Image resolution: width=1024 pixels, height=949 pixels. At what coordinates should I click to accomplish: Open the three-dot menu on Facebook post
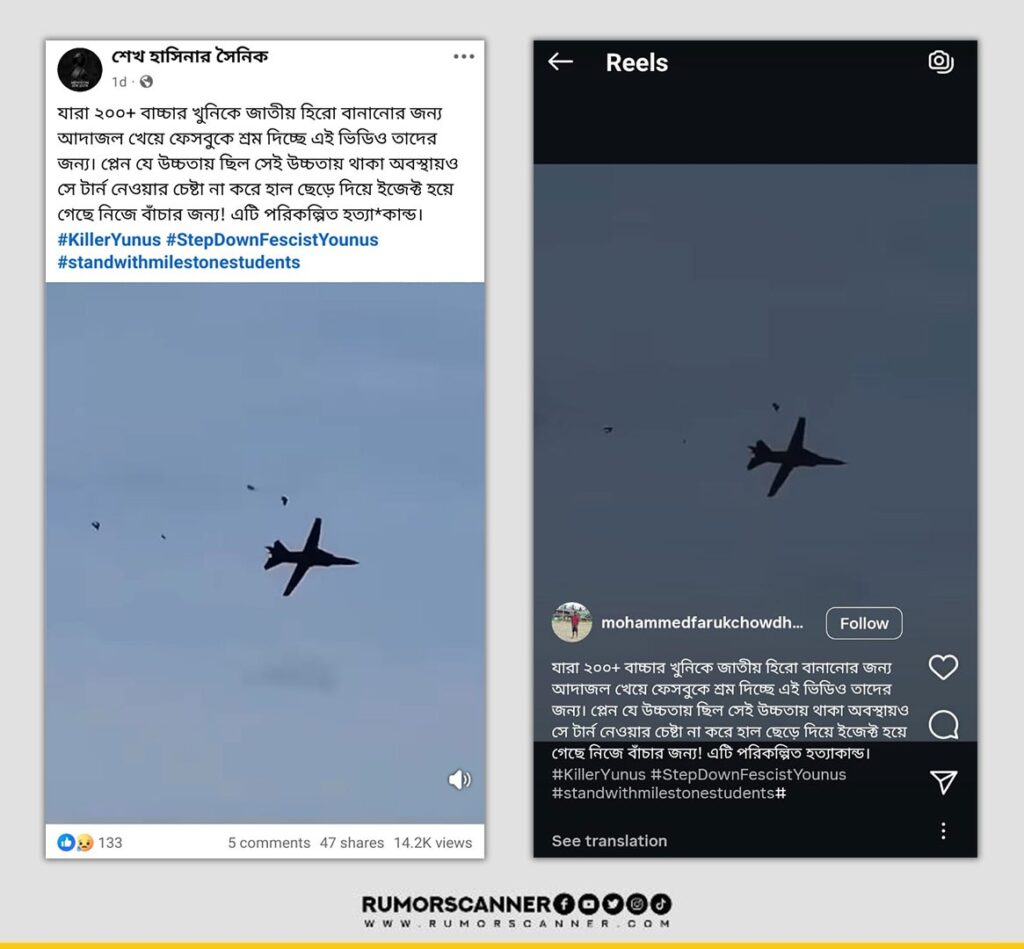[x=464, y=57]
